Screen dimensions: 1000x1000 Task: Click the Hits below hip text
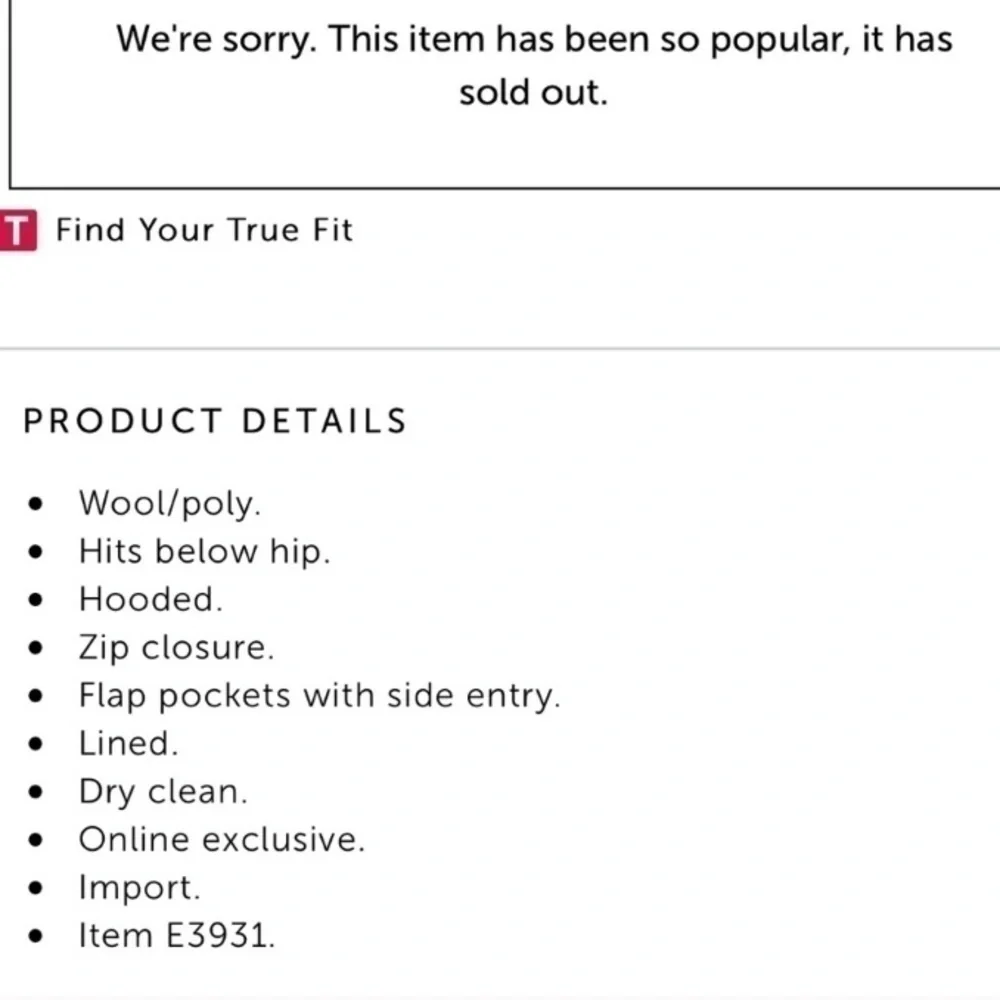[205, 552]
